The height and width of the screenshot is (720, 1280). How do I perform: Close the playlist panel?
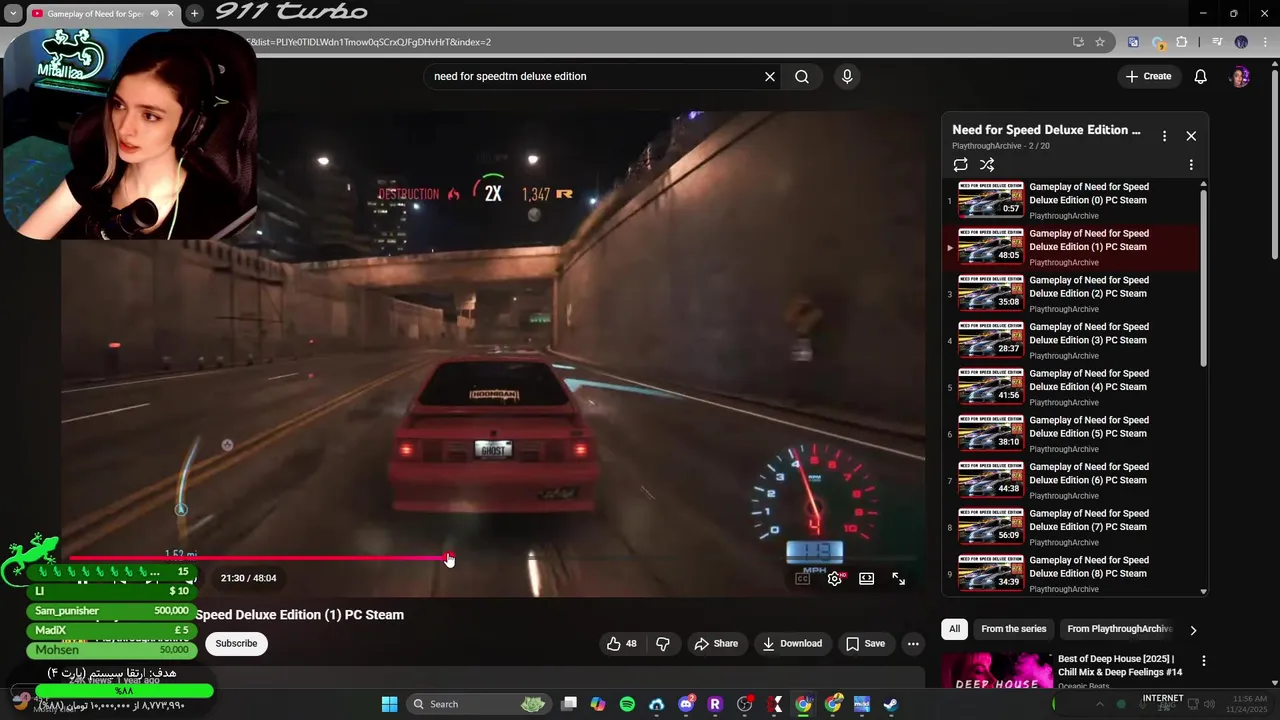tap(1191, 136)
